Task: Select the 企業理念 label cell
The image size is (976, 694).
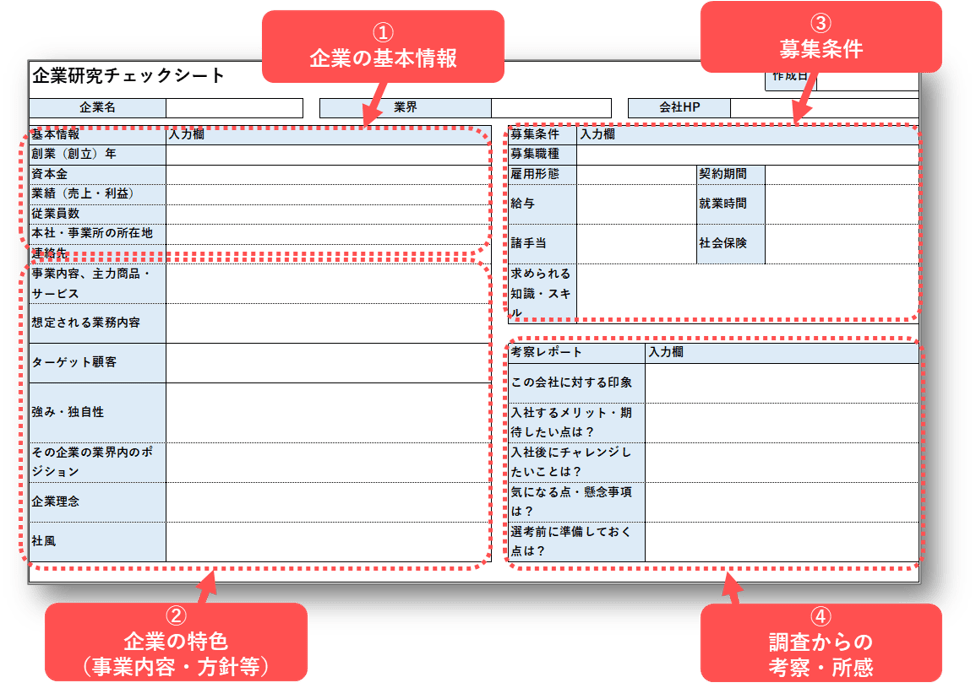Action: (98, 502)
